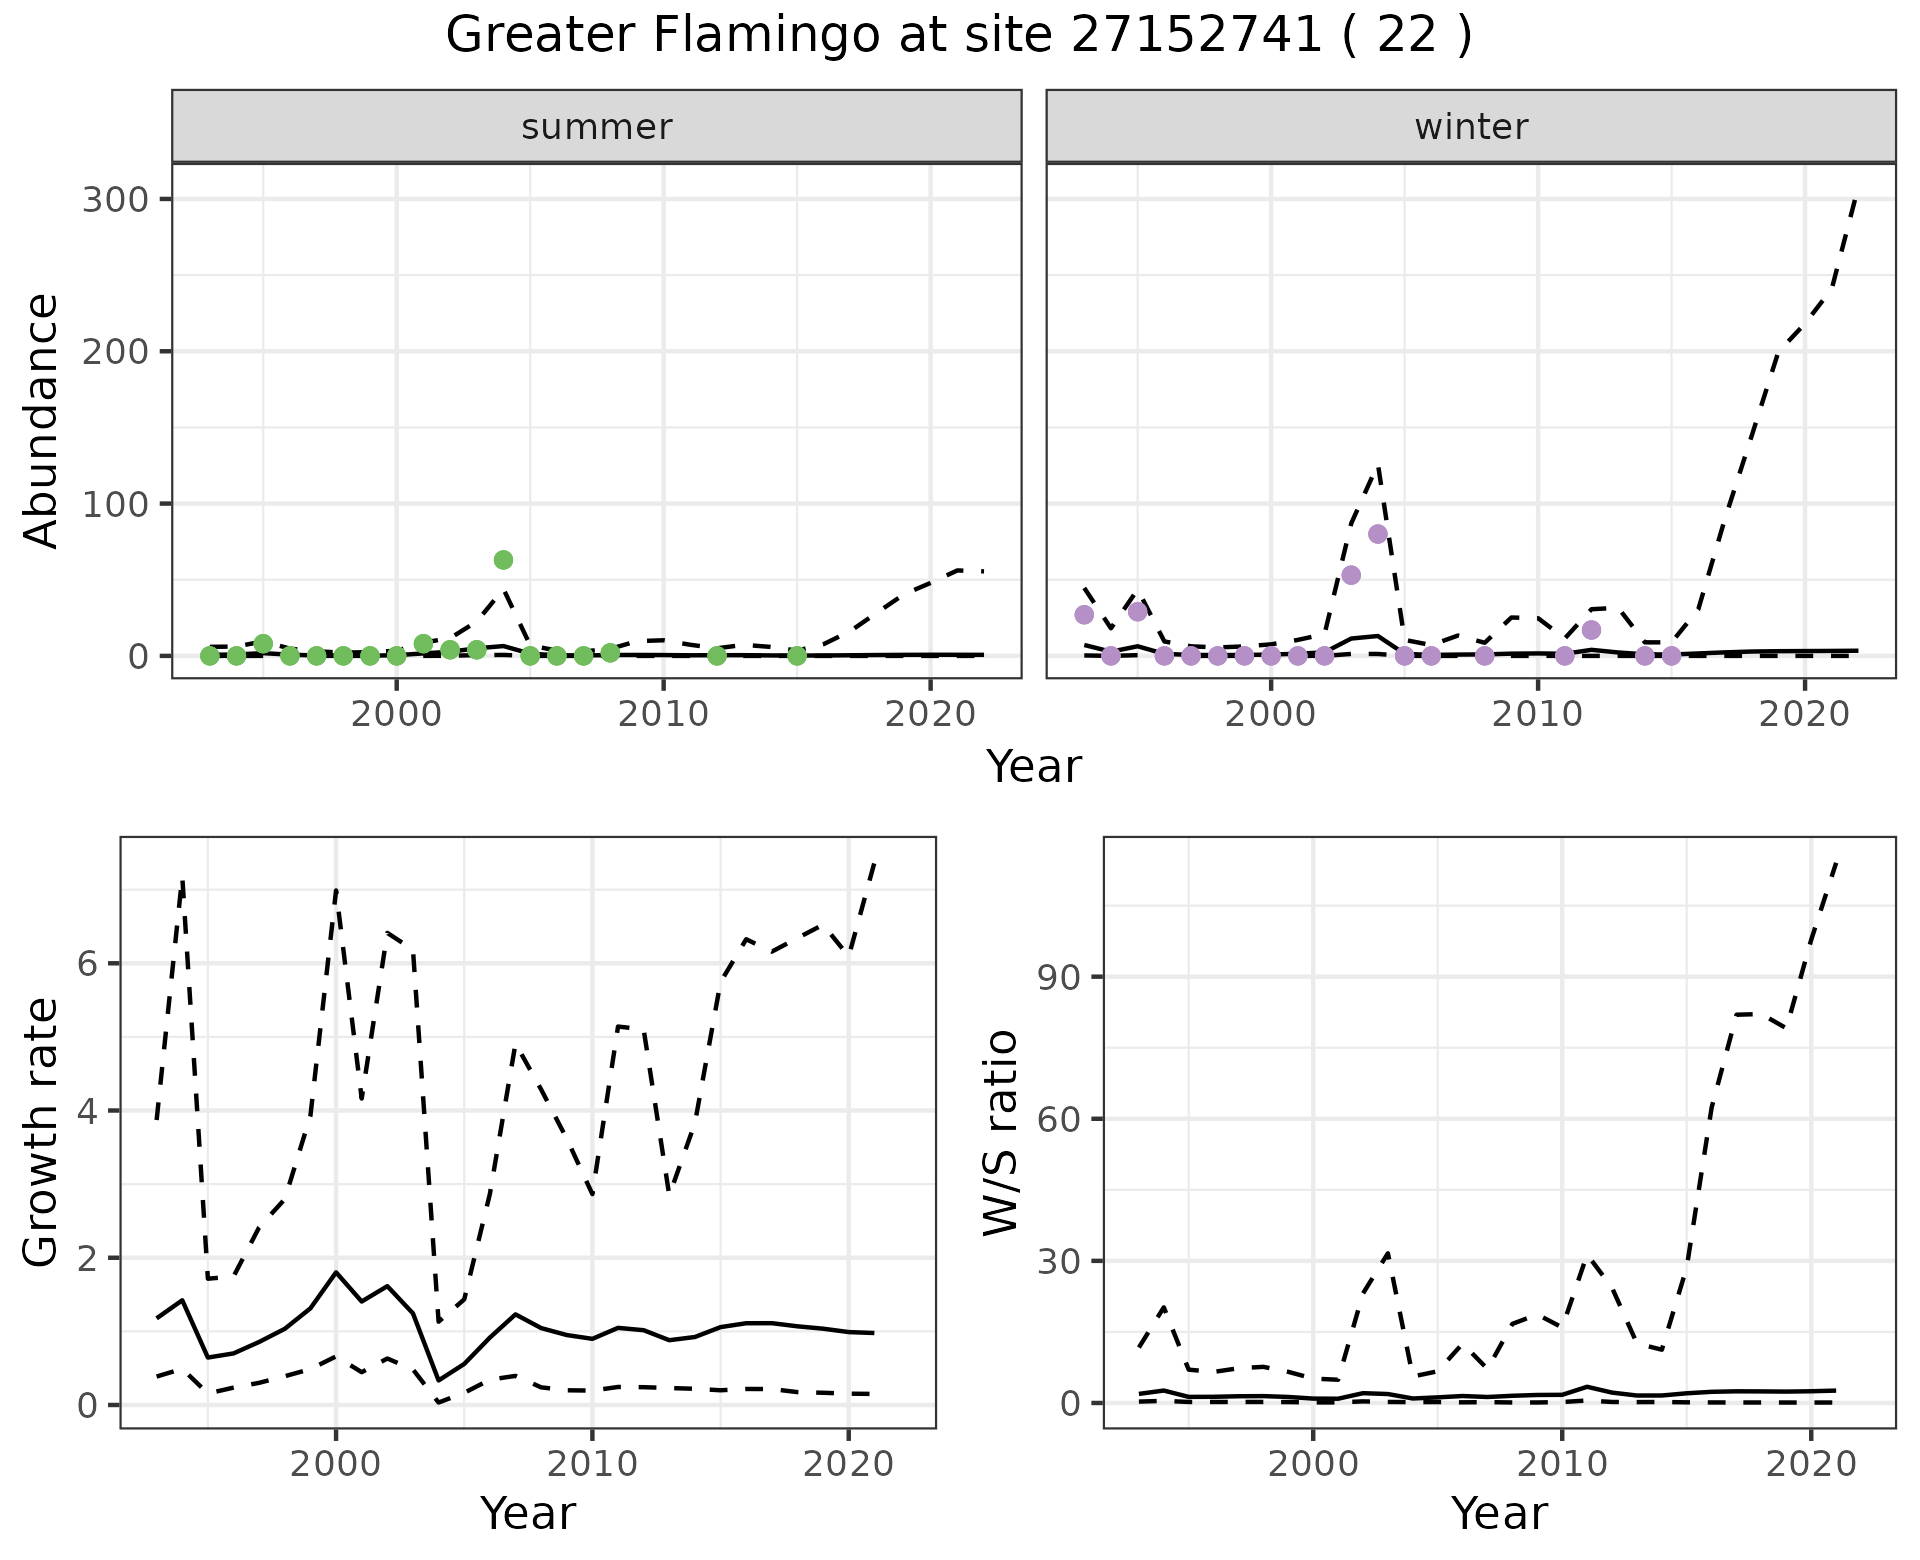Click the 2010 tick label under Growth rate plot

coord(592,1465)
